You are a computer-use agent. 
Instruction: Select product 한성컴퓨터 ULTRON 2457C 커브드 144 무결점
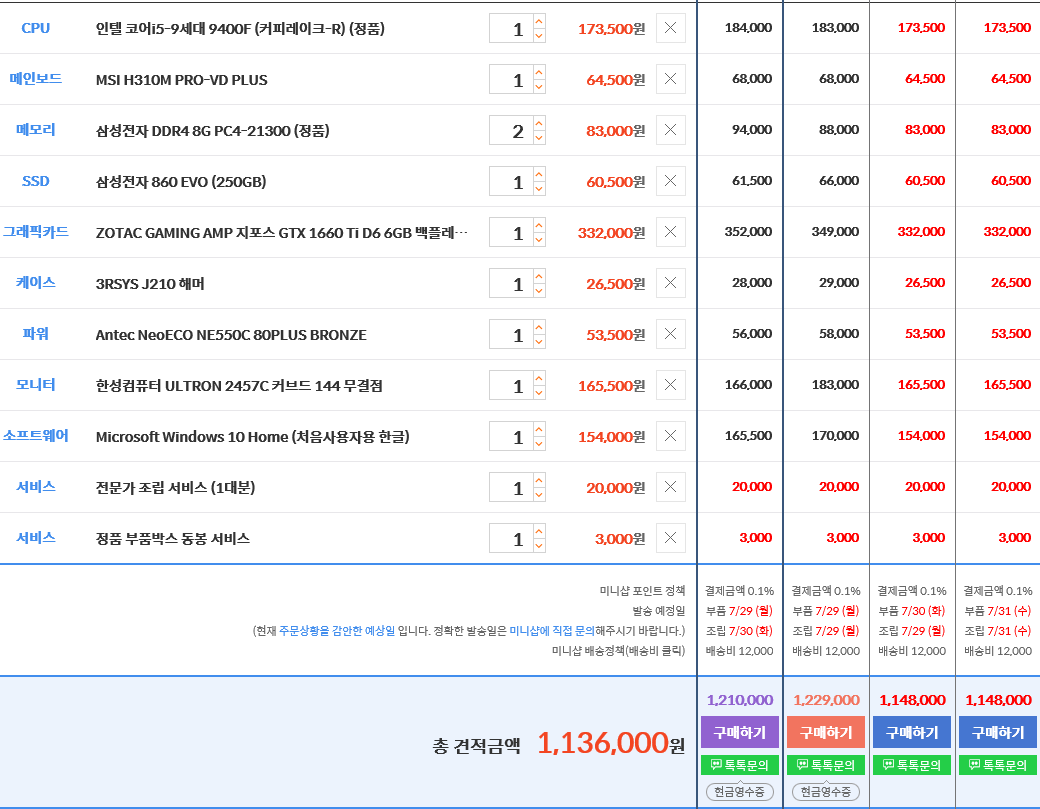(239, 386)
